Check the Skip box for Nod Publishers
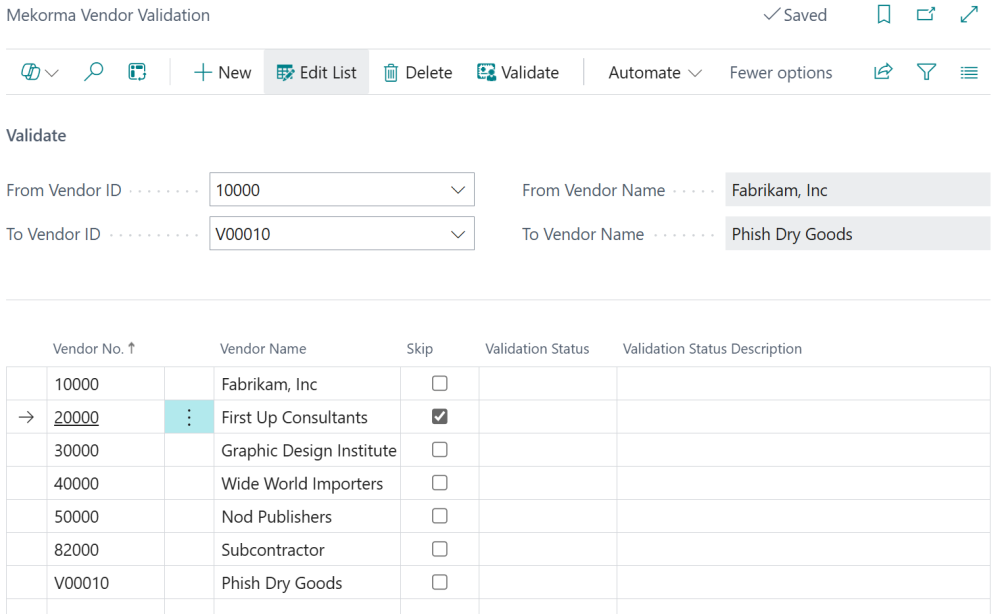This screenshot has height=614, width=1000. 439,516
